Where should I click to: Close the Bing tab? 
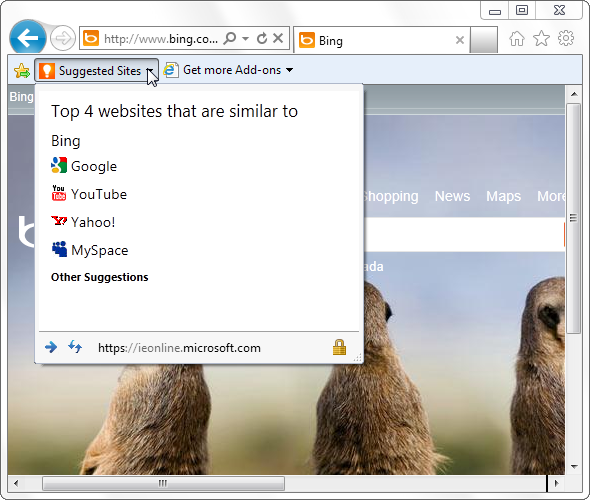[x=460, y=40]
